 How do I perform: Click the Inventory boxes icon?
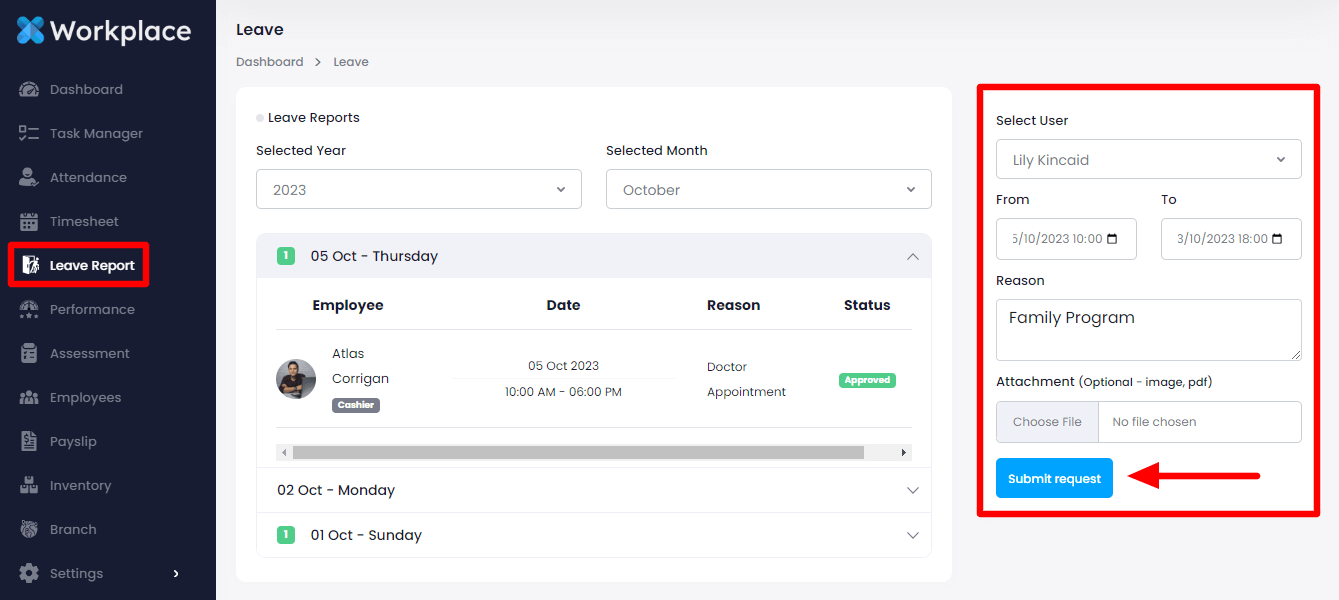(x=29, y=486)
